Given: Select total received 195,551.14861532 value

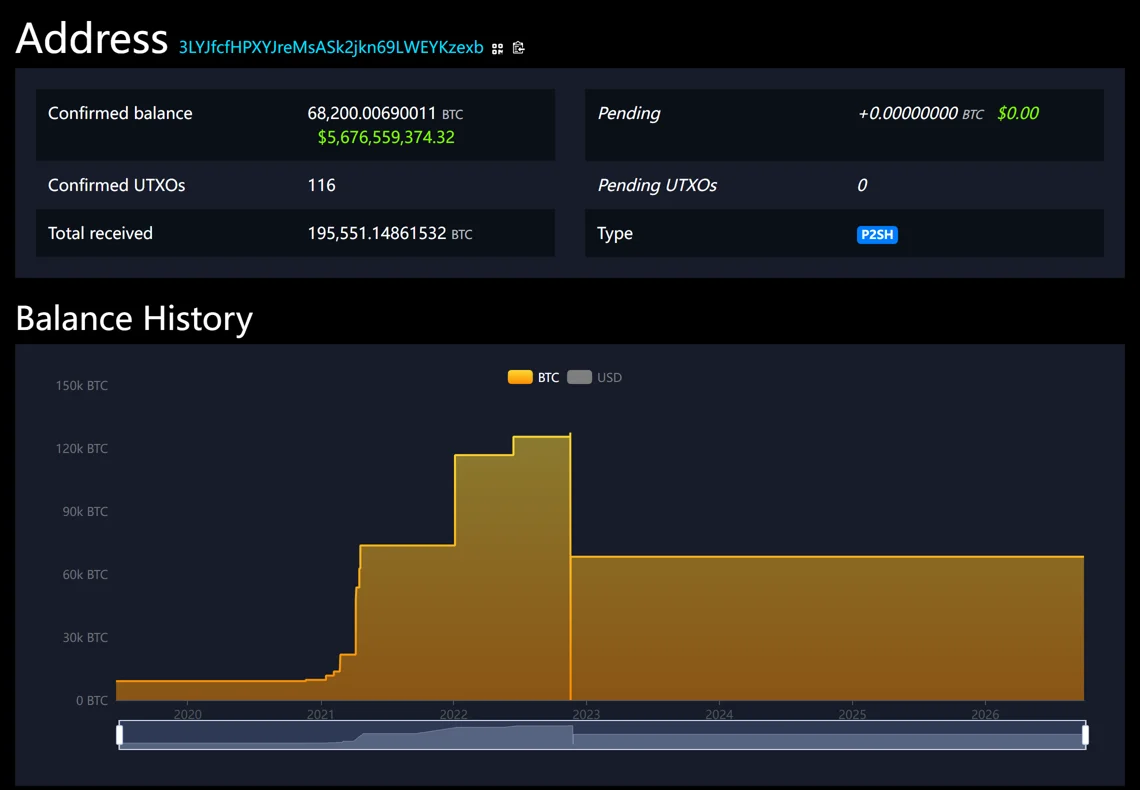Looking at the screenshot, I should coord(377,233).
